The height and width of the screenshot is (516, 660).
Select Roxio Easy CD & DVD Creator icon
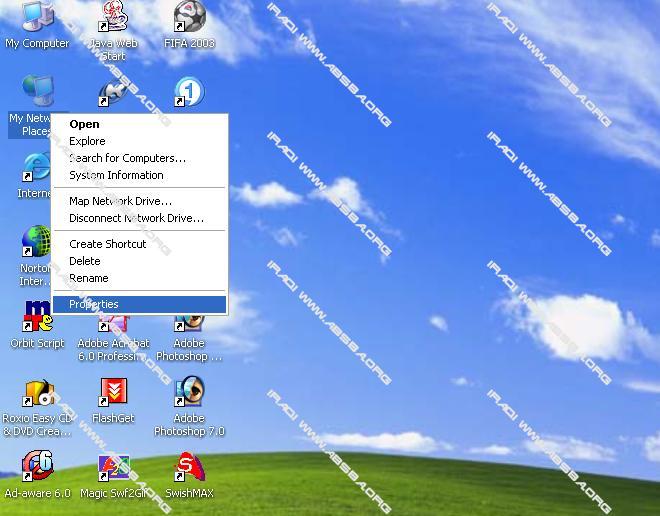coord(39,392)
